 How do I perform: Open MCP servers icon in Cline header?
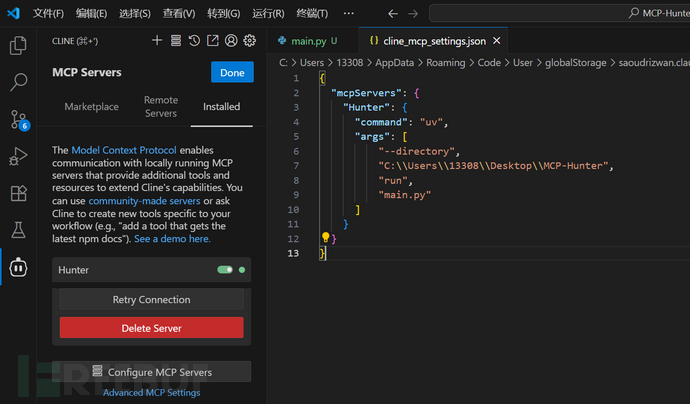tap(176, 40)
